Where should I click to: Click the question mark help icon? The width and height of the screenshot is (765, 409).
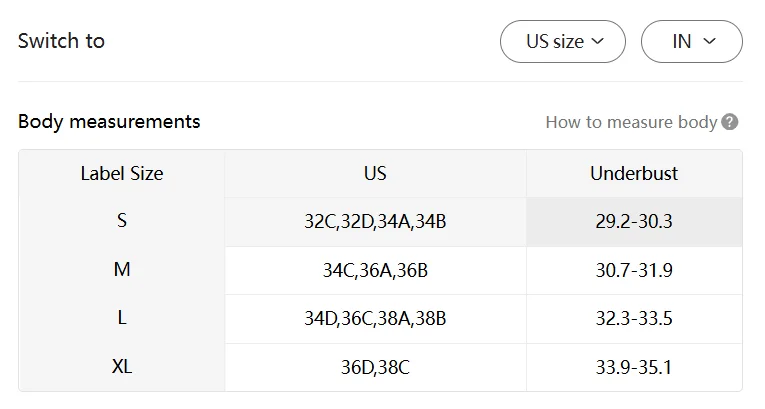coord(730,122)
